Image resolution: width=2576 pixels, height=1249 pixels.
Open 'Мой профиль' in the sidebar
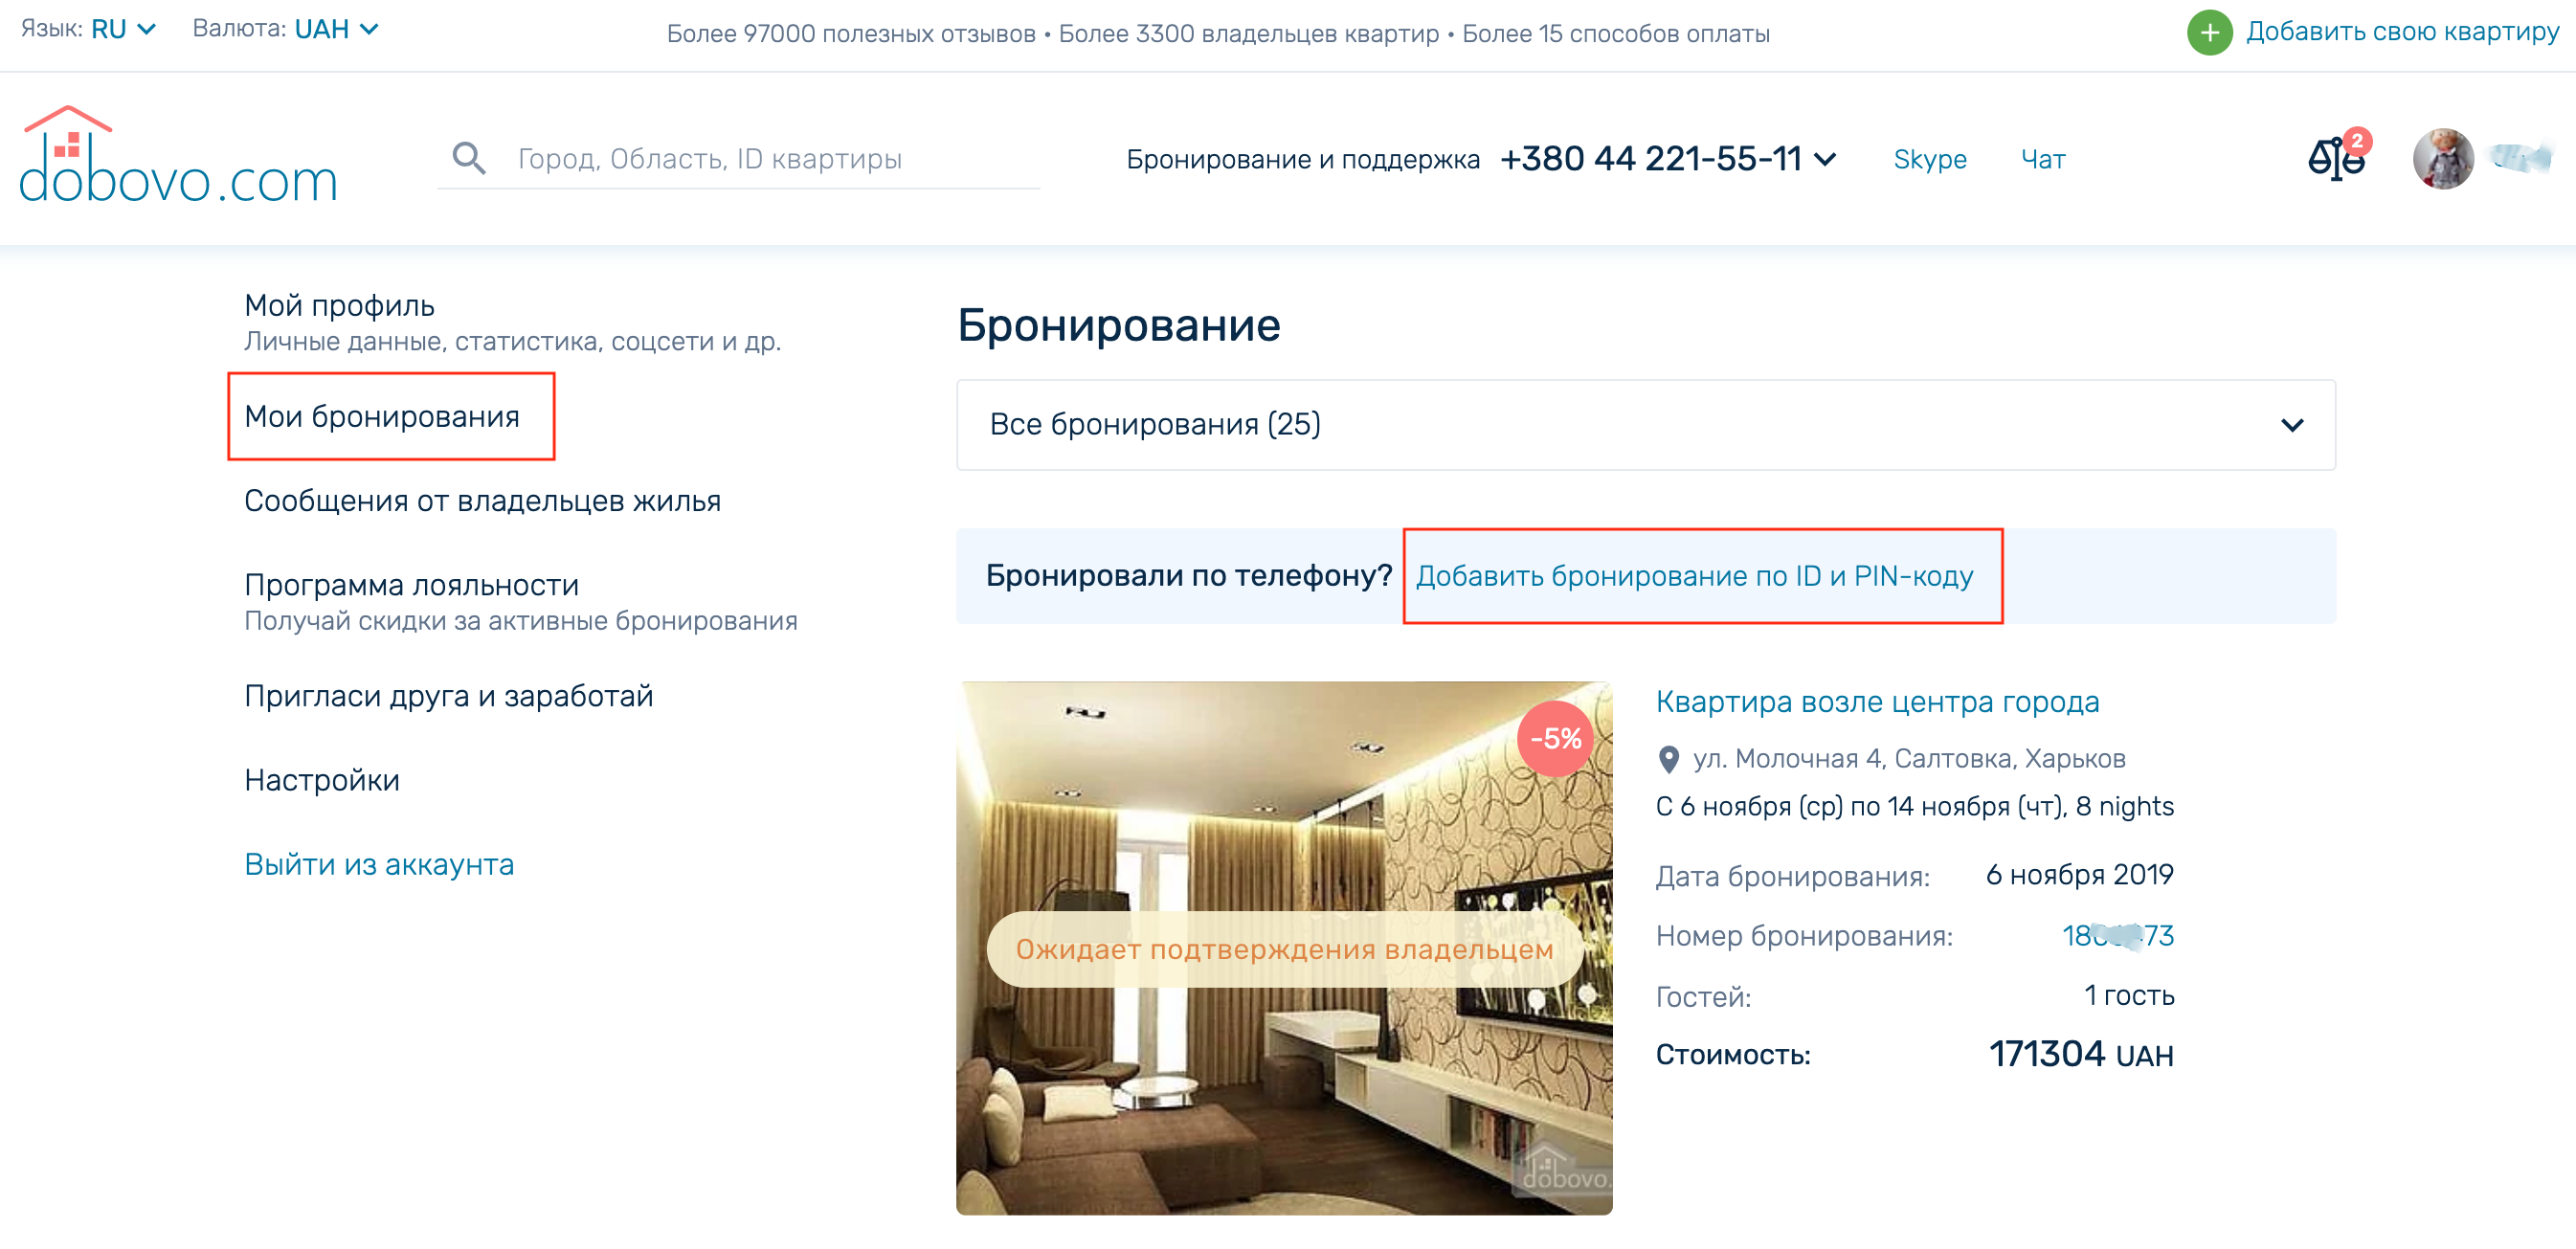[339, 305]
